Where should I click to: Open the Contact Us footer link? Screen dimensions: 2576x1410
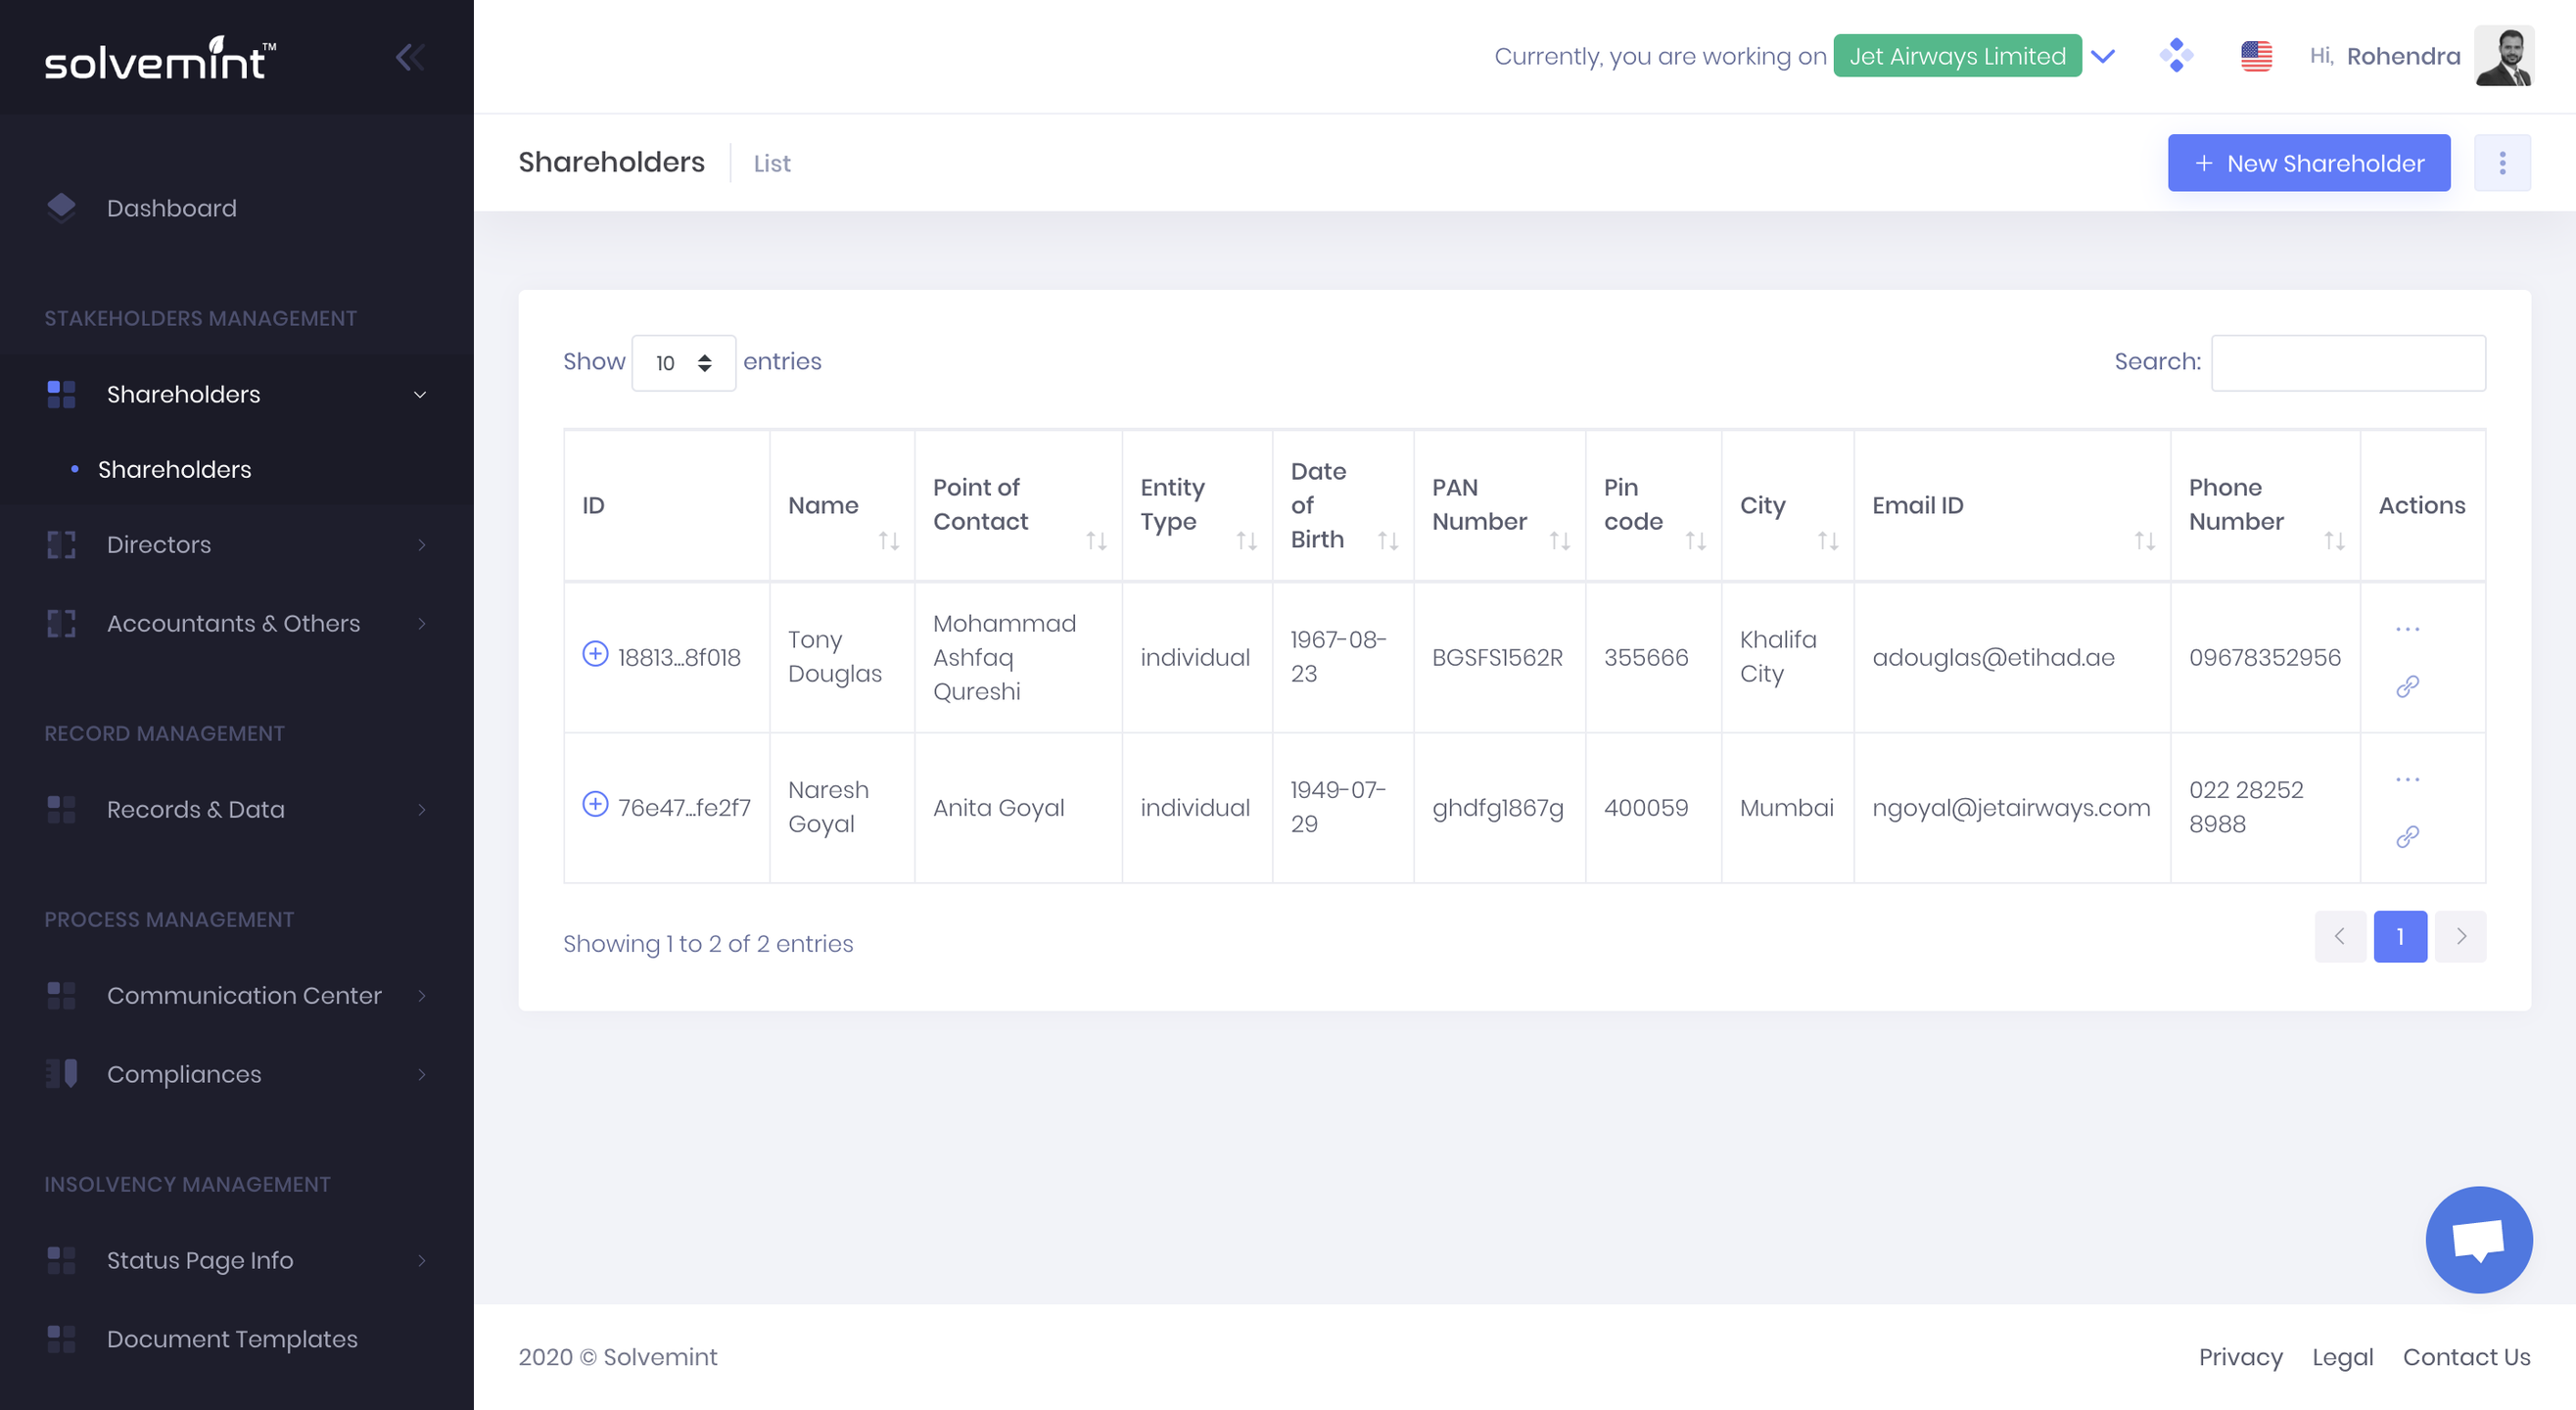pos(2466,1357)
